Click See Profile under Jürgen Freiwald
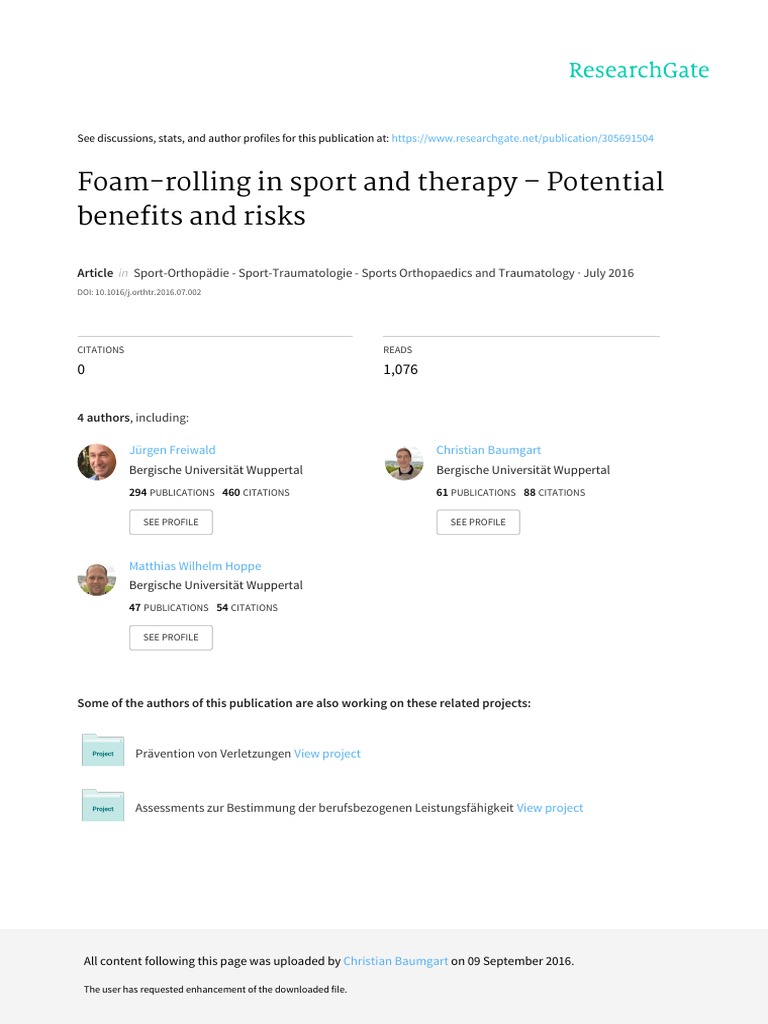The height and width of the screenshot is (1024, 768). [x=171, y=522]
